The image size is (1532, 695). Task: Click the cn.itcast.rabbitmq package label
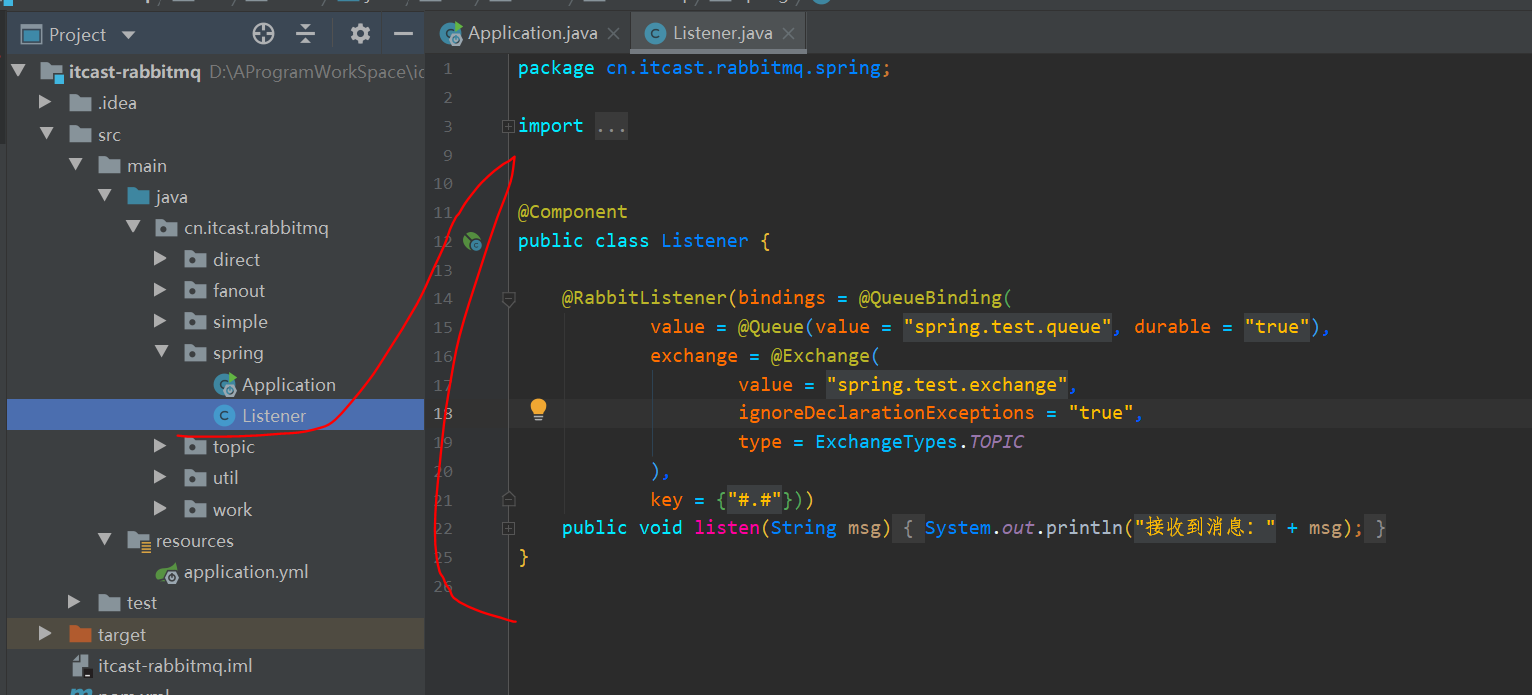[x=256, y=228]
